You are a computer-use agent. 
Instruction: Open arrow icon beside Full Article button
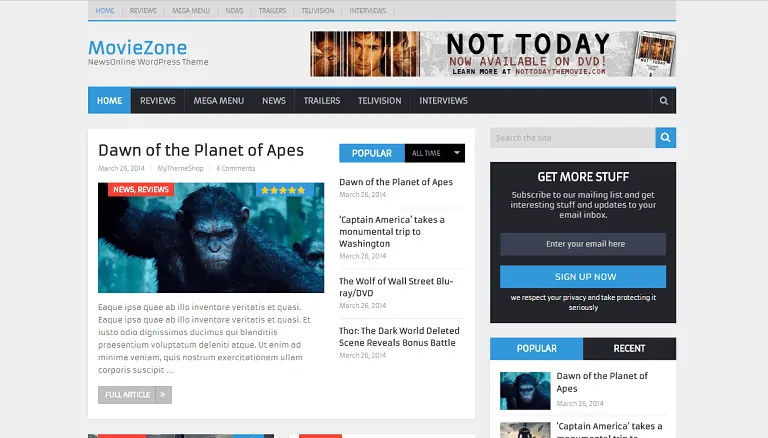coord(163,395)
